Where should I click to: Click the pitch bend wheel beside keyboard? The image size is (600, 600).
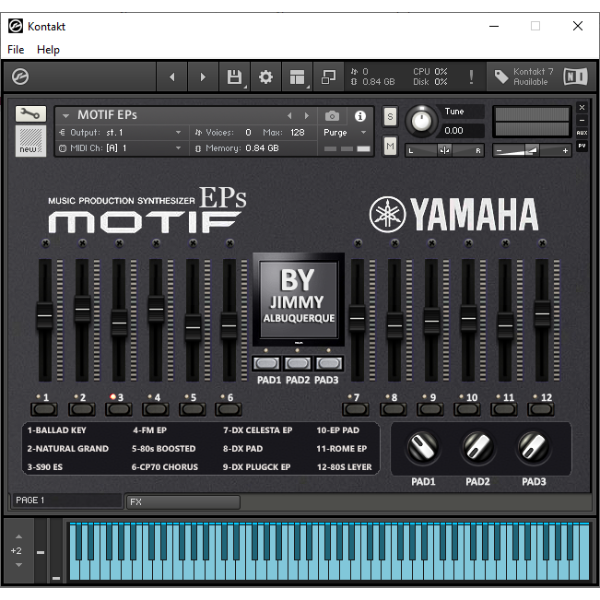coord(41,551)
